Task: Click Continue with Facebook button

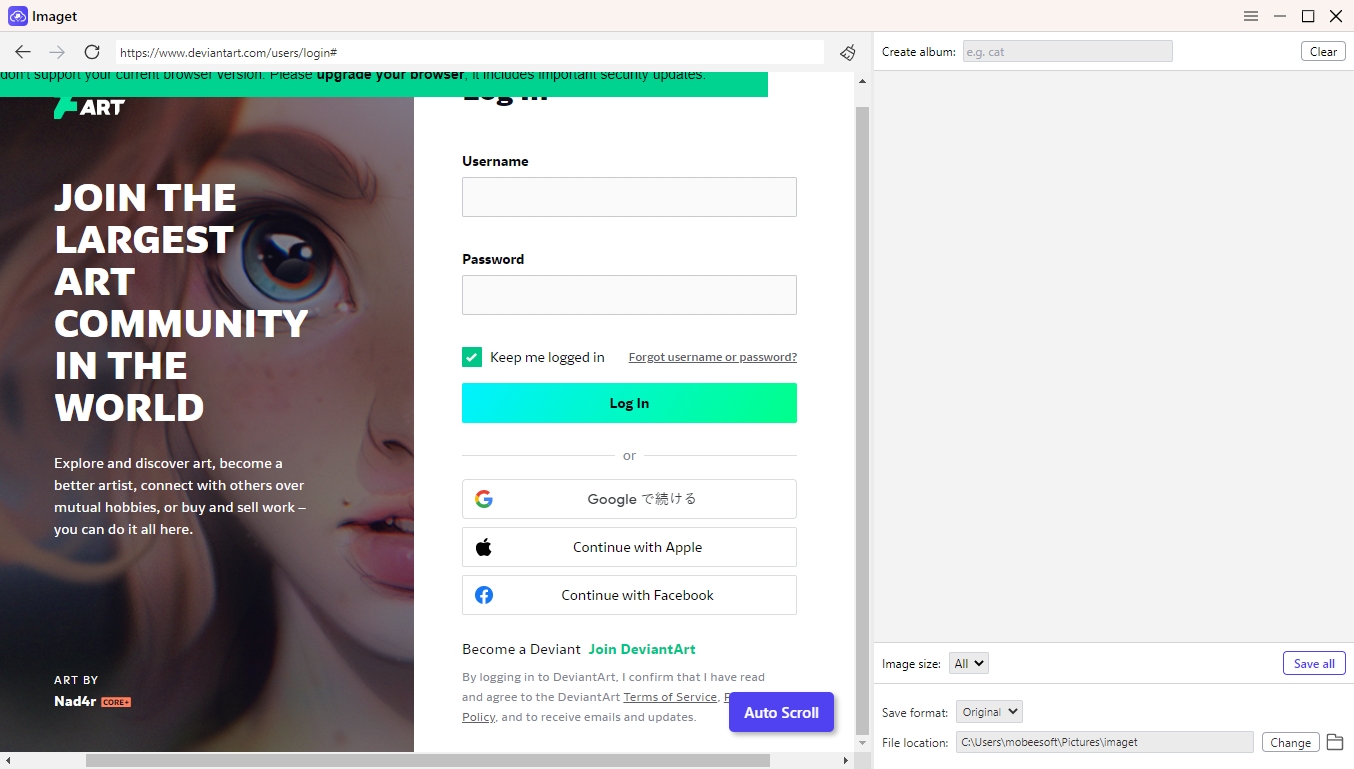Action: (629, 595)
